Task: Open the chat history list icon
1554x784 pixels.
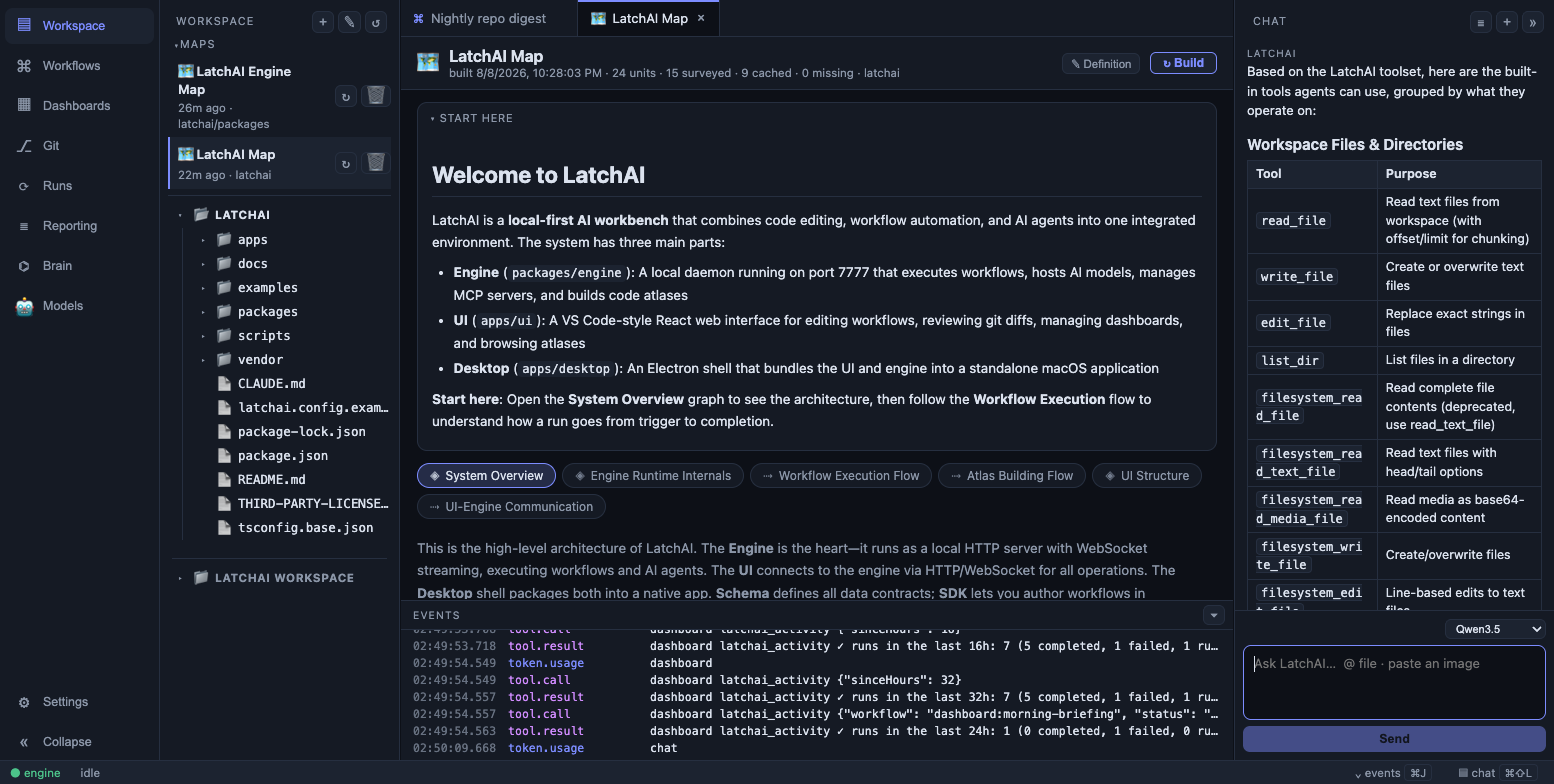Action: click(1481, 21)
